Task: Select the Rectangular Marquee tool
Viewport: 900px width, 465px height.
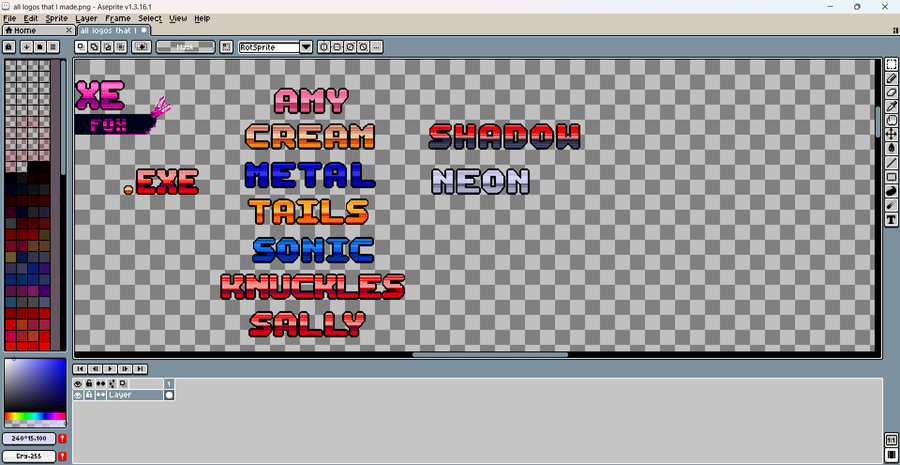Action: point(891,64)
